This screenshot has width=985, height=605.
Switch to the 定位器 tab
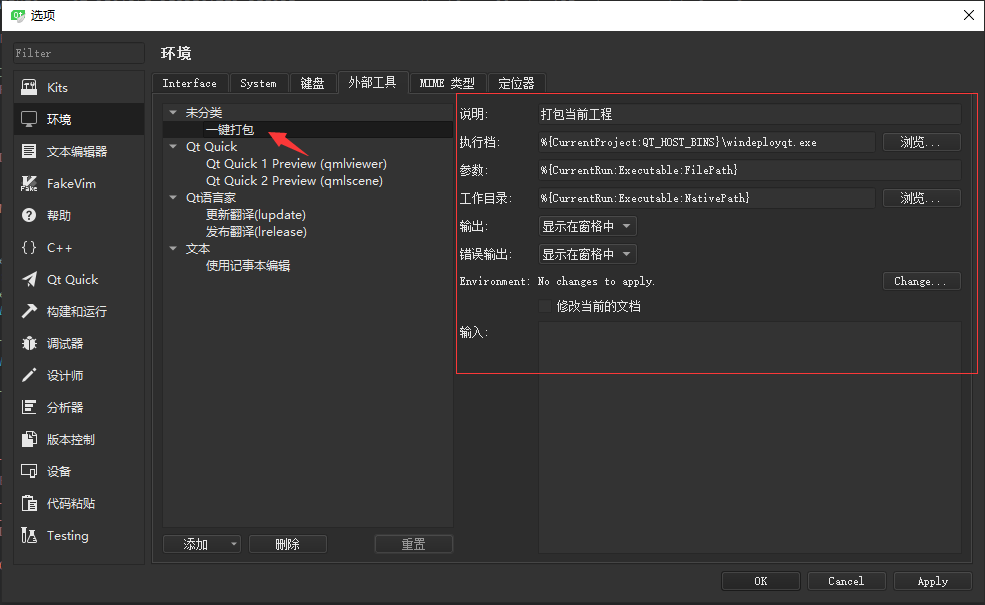(516, 83)
